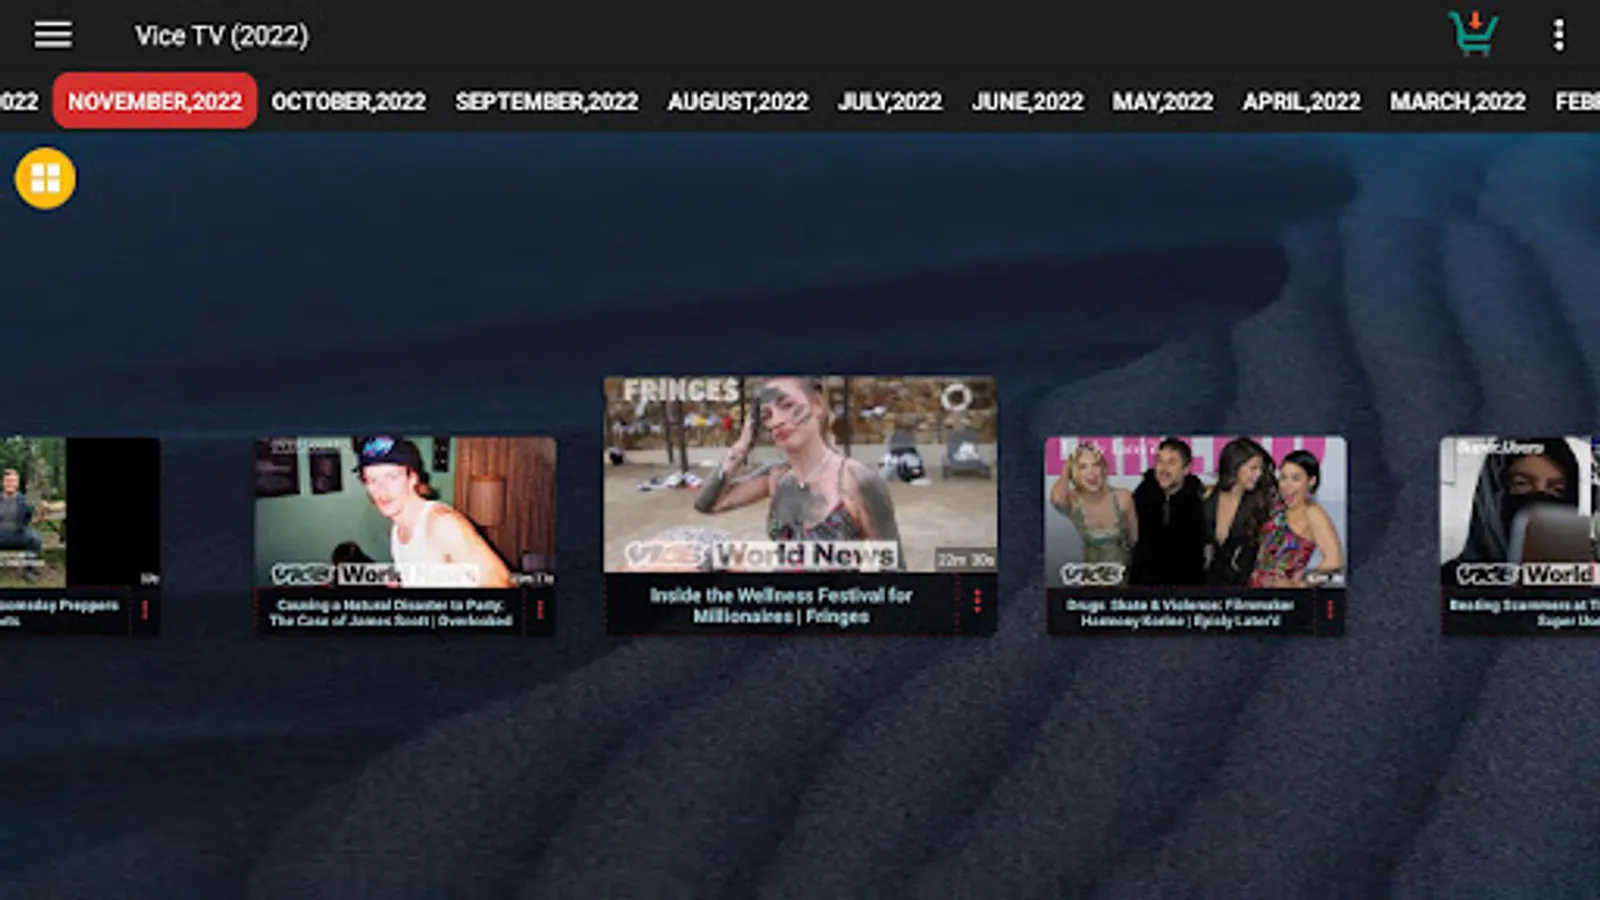Switch to the OCTOBER,2022 tab
Viewport: 1600px width, 900px height.
348,101
